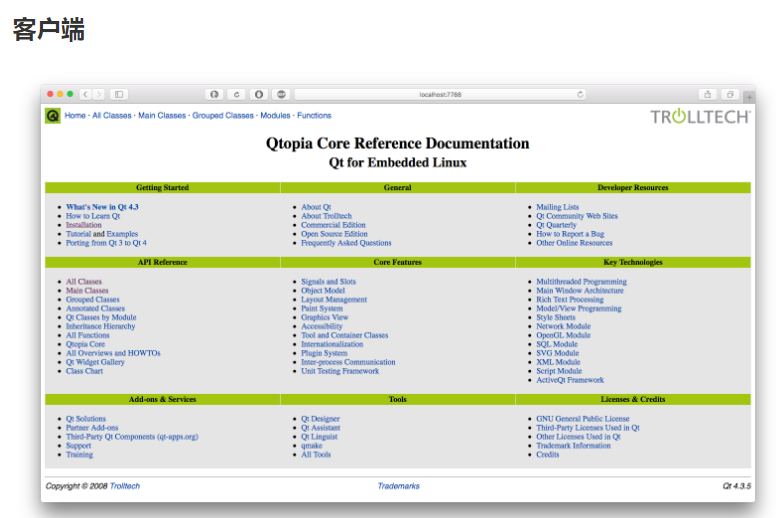Open Tool and Container Classes link
Viewport: 776px width, 518px height.
(x=344, y=335)
